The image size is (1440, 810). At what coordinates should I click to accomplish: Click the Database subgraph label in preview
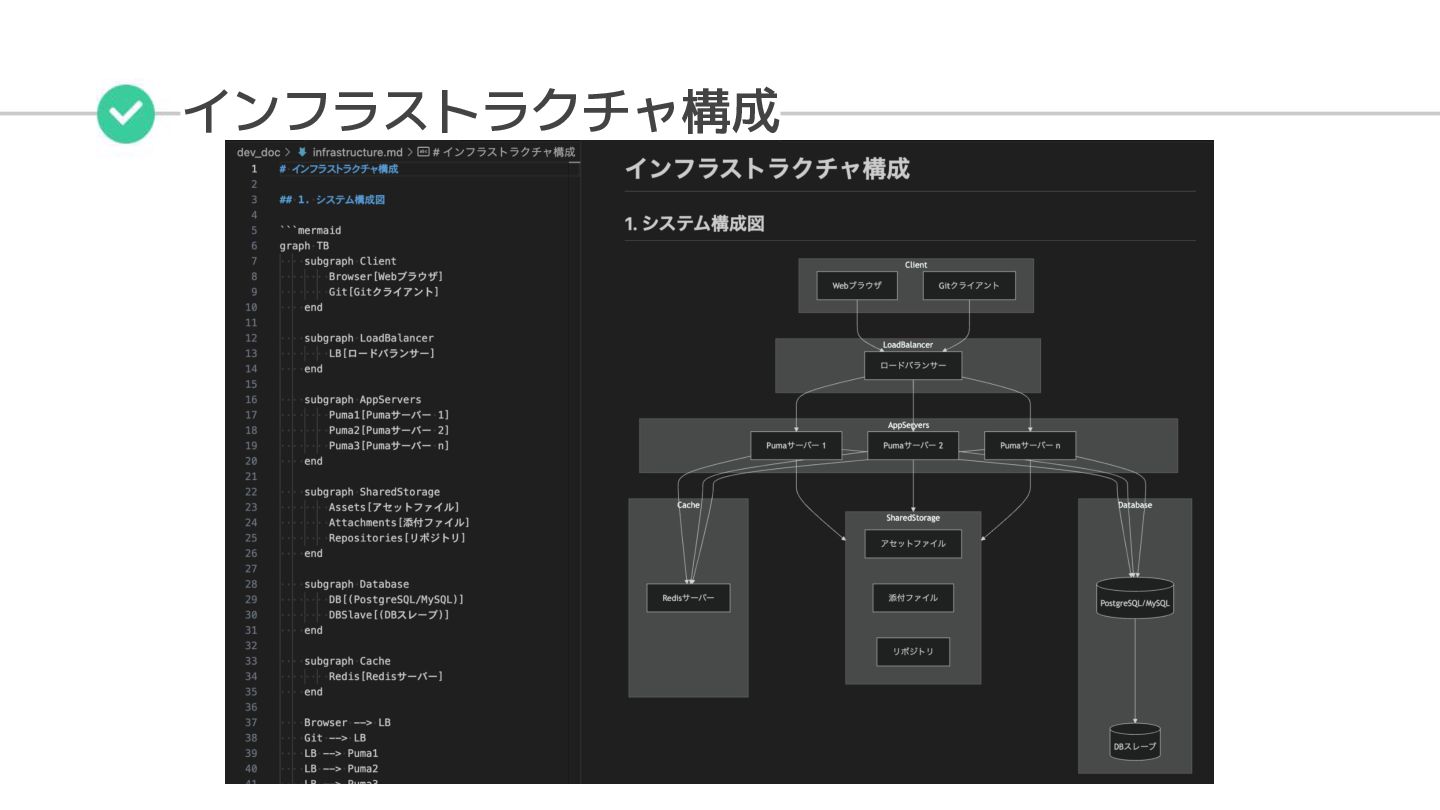tap(1135, 505)
